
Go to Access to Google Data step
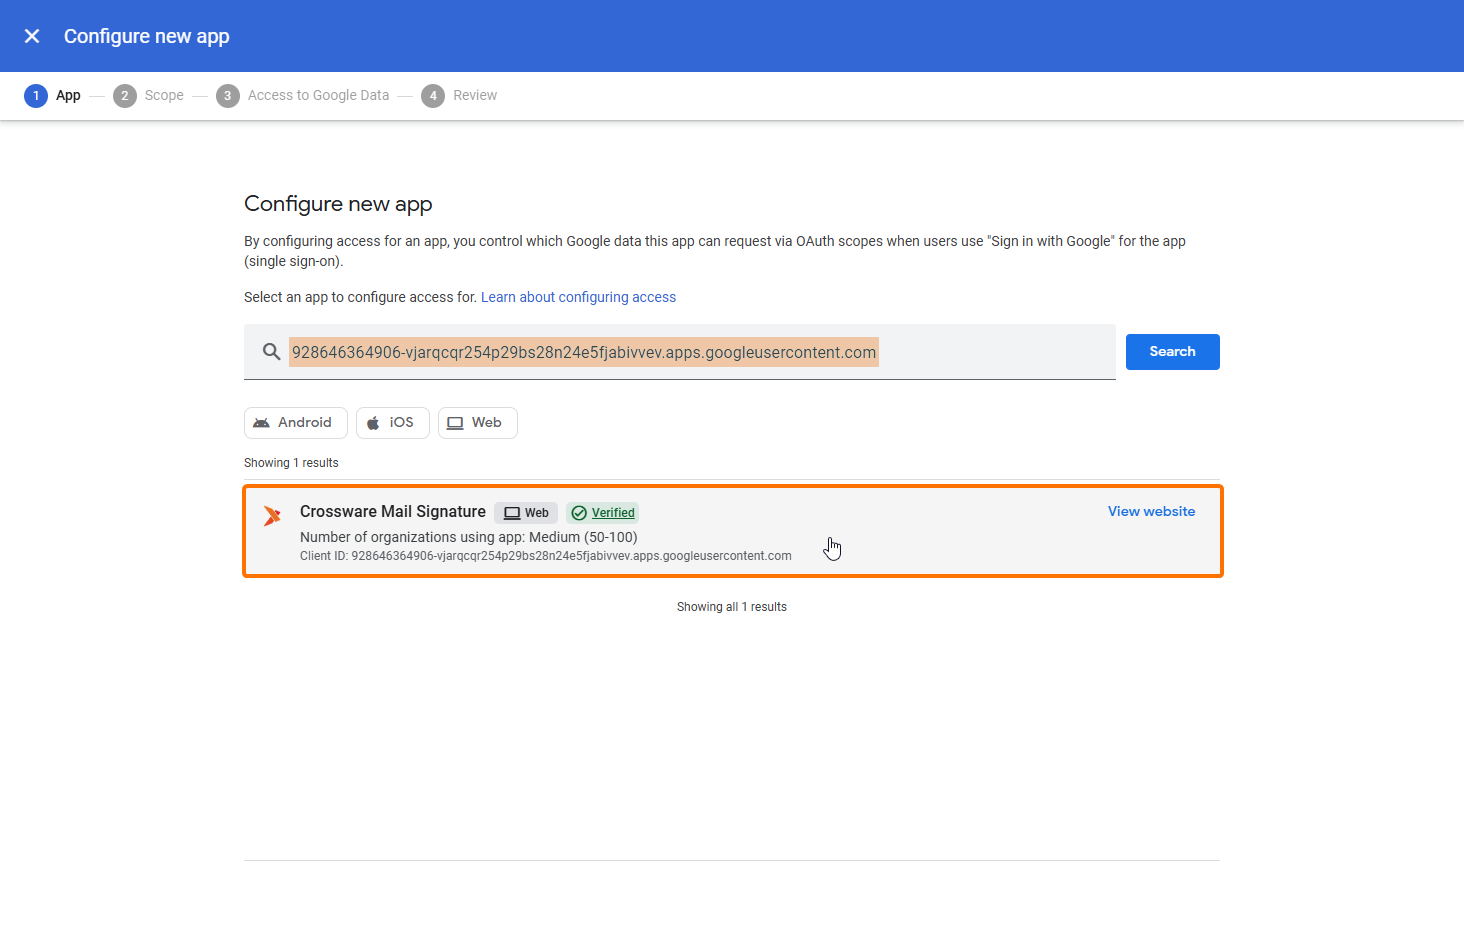tap(318, 96)
